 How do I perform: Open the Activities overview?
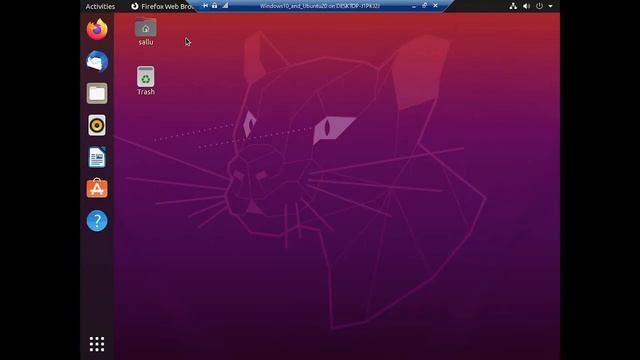pos(100,6)
